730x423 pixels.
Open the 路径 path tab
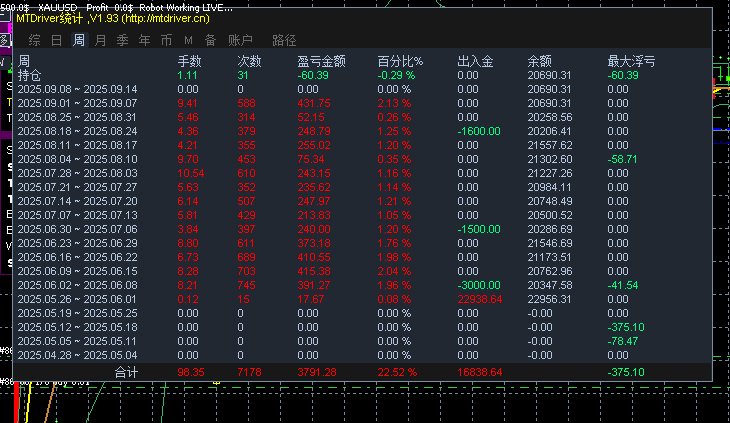[284, 40]
